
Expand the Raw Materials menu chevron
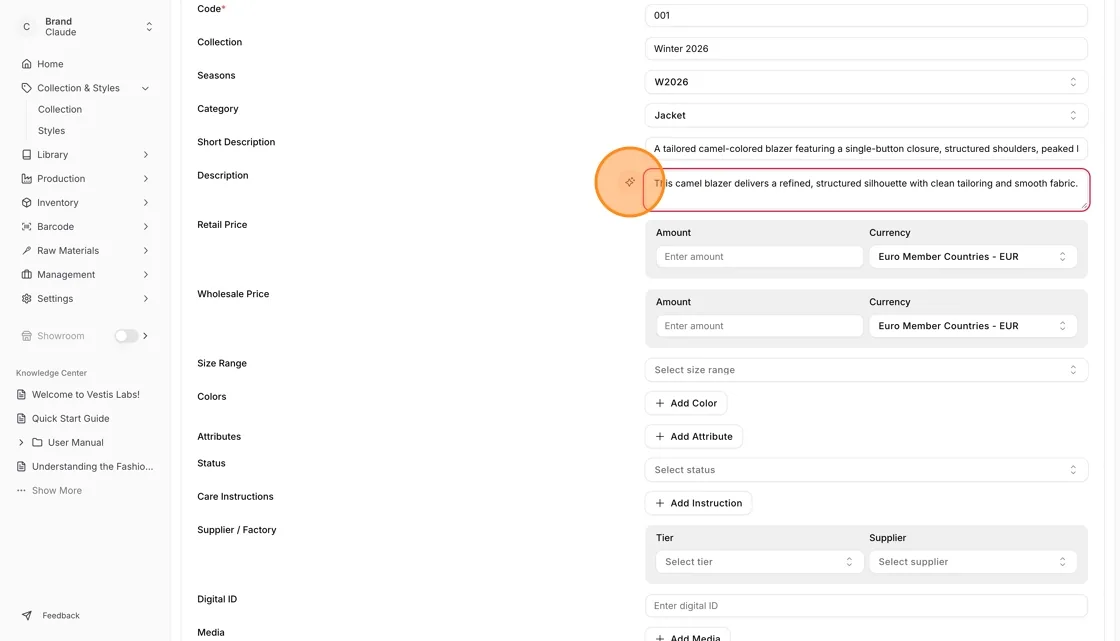(146, 250)
